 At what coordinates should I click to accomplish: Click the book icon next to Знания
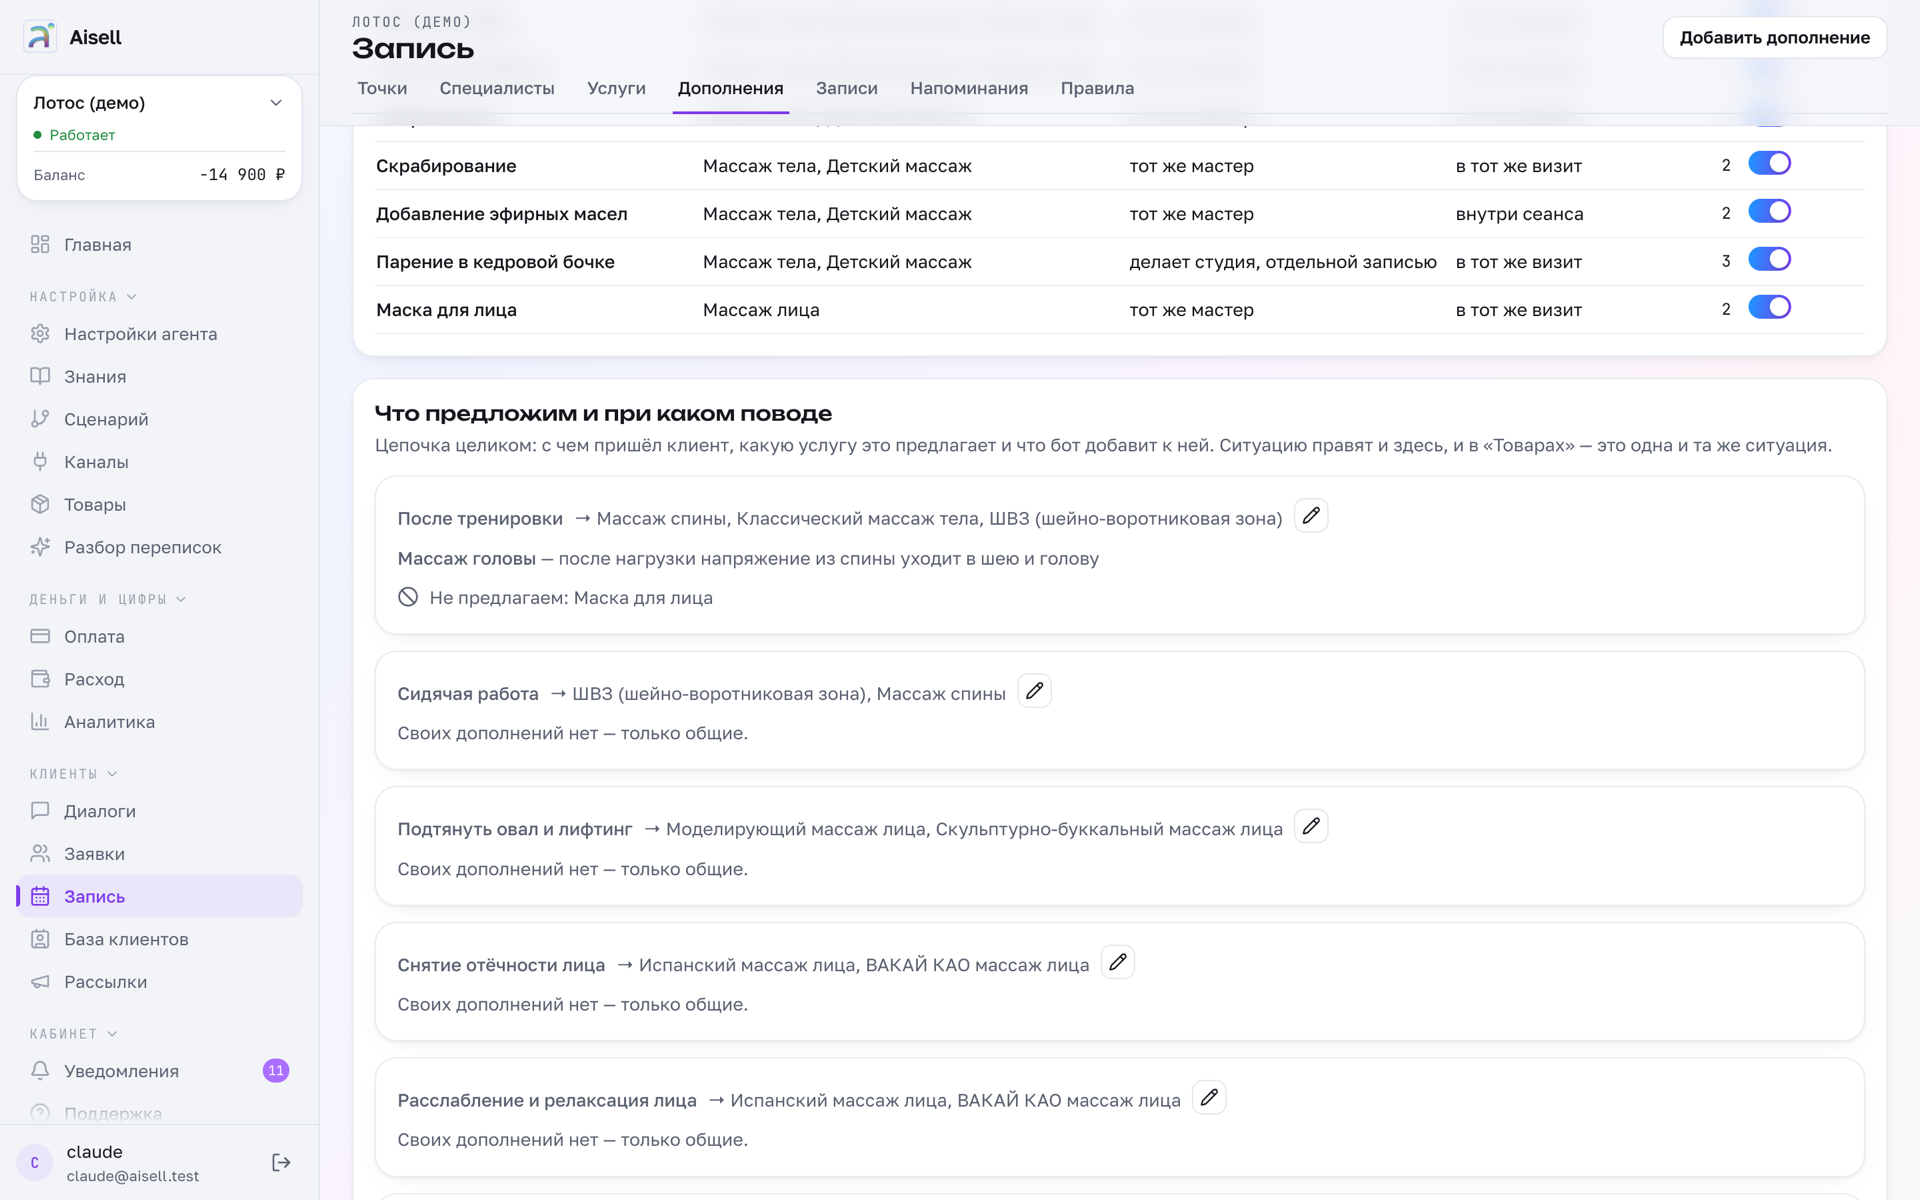40,377
